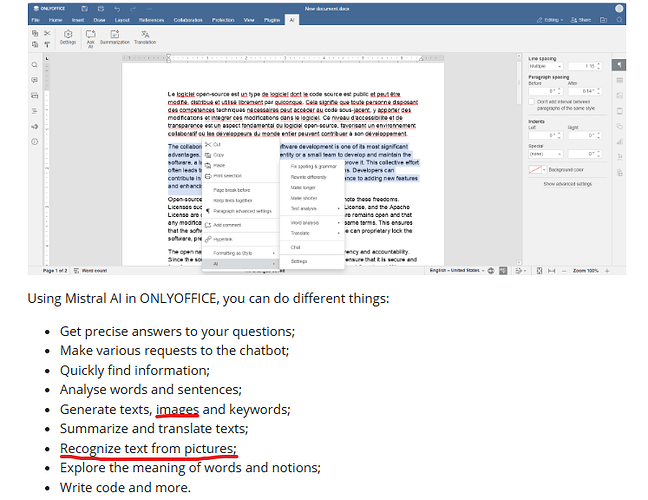
Task: Expand Word analysis submenu
Action: (312, 223)
